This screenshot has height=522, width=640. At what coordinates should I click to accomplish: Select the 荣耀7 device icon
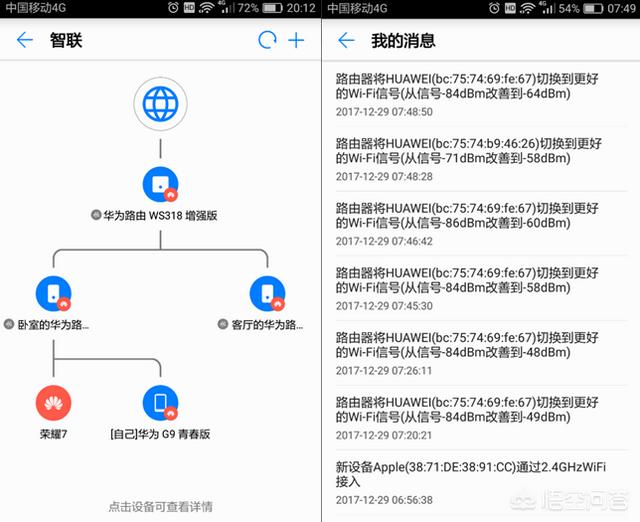[53, 403]
